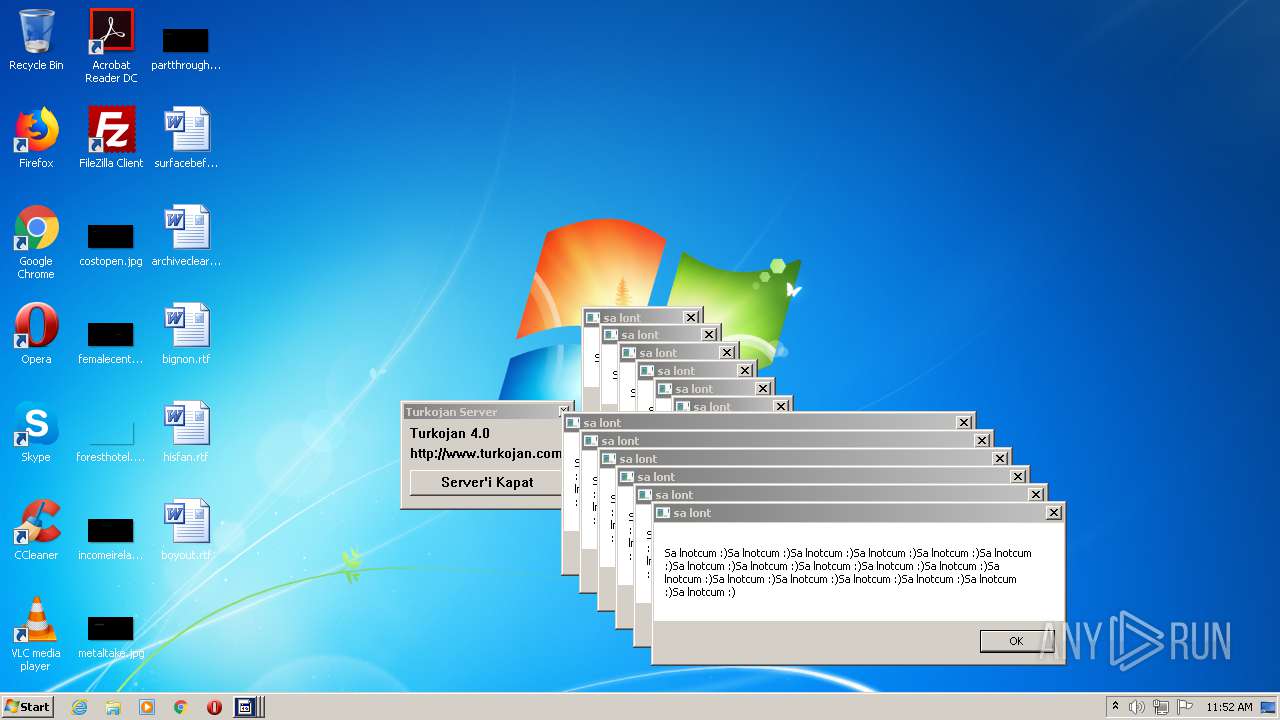Viewport: 1280px width, 720px height.
Task: Open the Recycle Bin desktop icon
Action: pos(36,41)
